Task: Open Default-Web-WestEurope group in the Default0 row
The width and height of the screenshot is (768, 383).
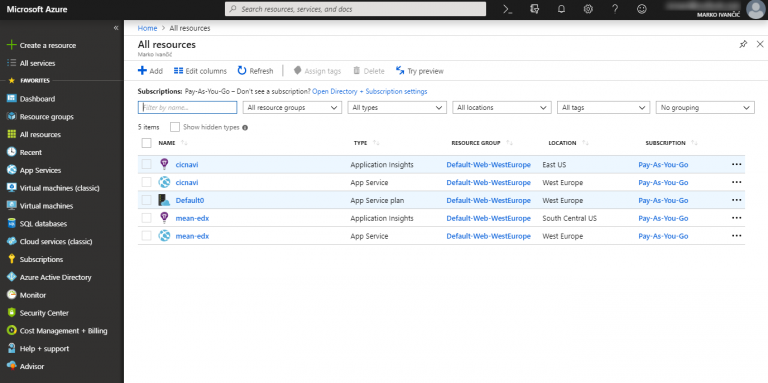Action: point(488,200)
